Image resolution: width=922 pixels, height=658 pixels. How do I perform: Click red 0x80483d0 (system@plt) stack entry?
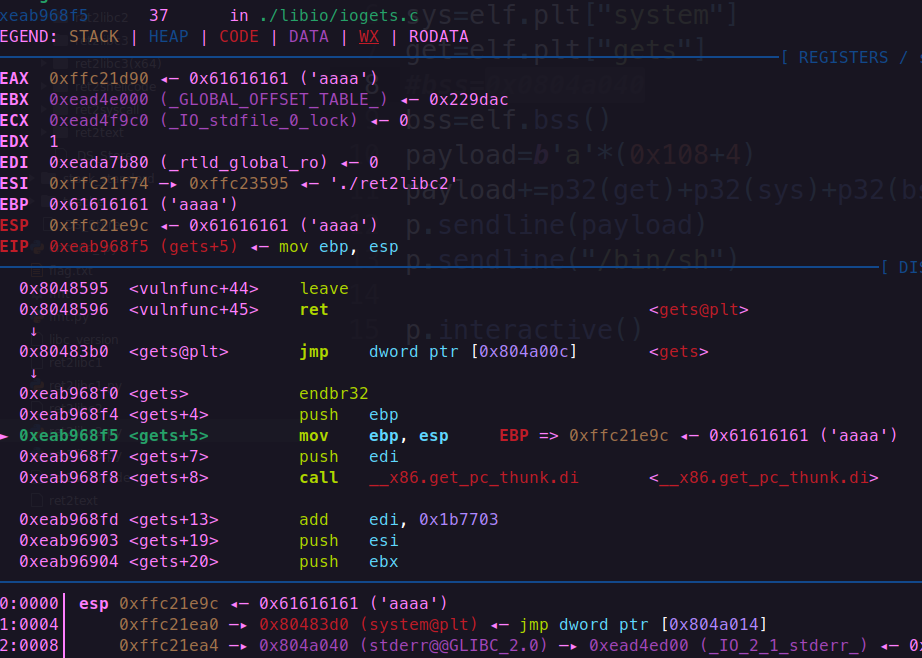click(369, 624)
